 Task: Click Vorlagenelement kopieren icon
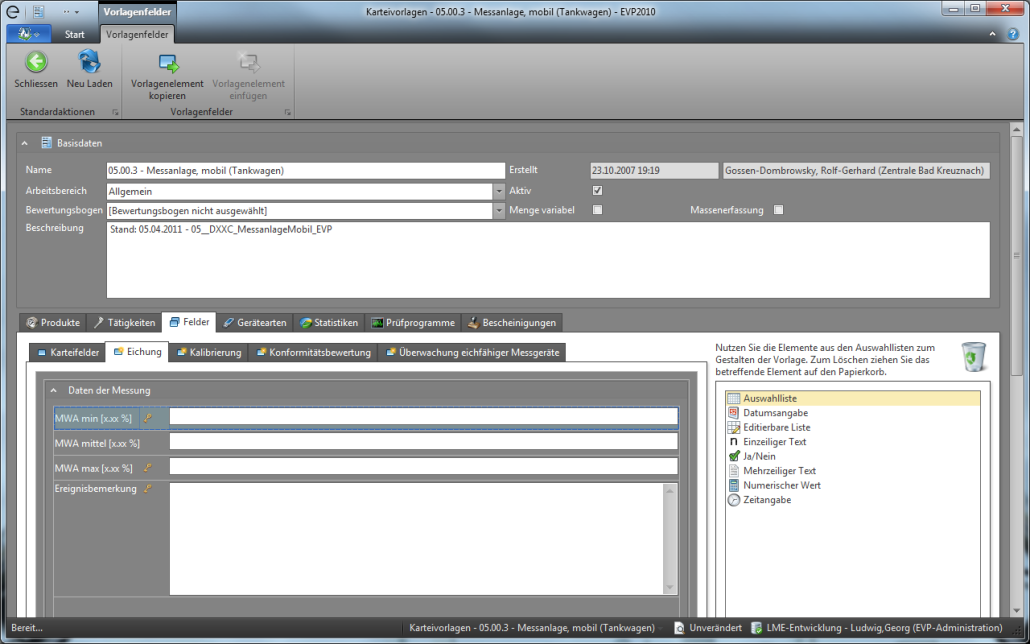pos(167,64)
